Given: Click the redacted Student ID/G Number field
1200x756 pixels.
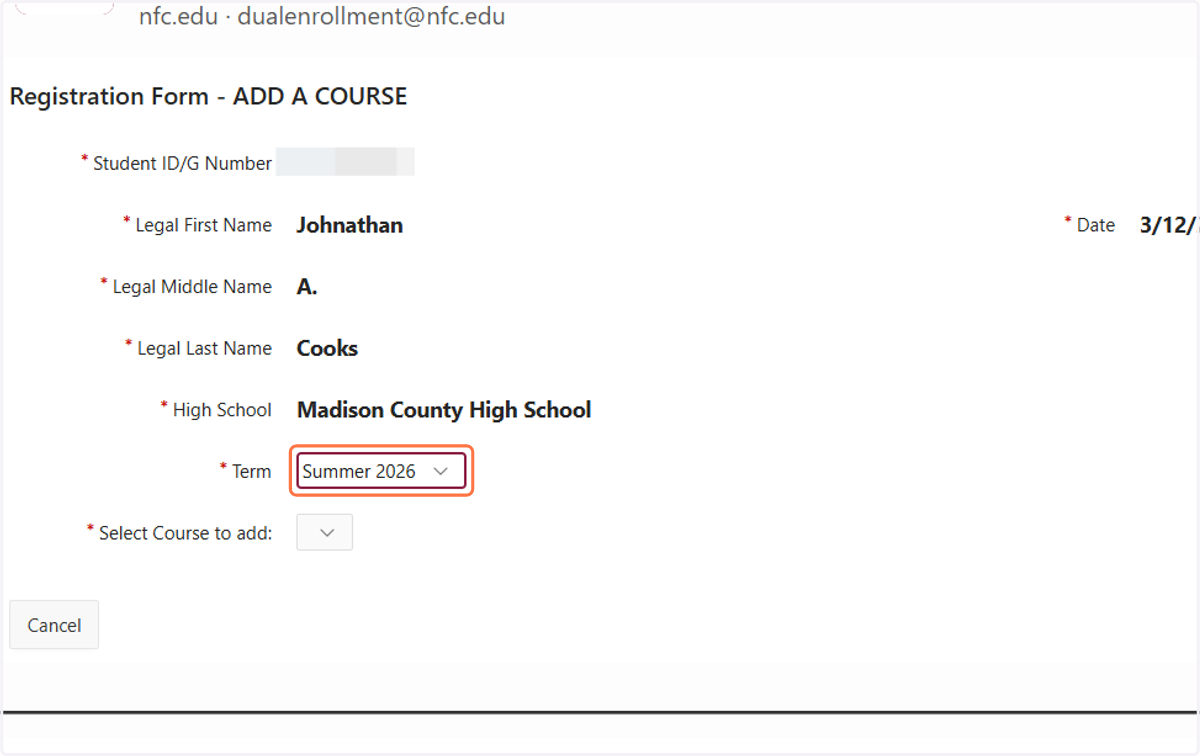Looking at the screenshot, I should point(345,162).
